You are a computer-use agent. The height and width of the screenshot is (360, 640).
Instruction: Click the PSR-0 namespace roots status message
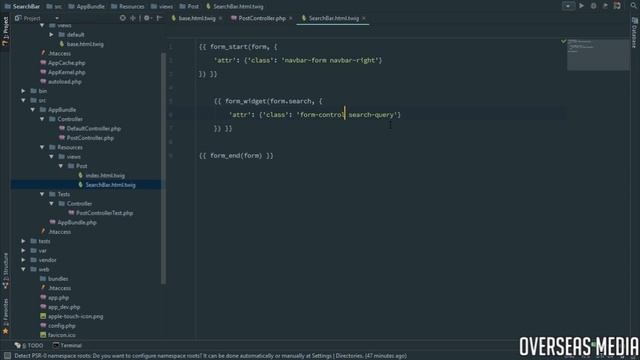tap(211, 356)
